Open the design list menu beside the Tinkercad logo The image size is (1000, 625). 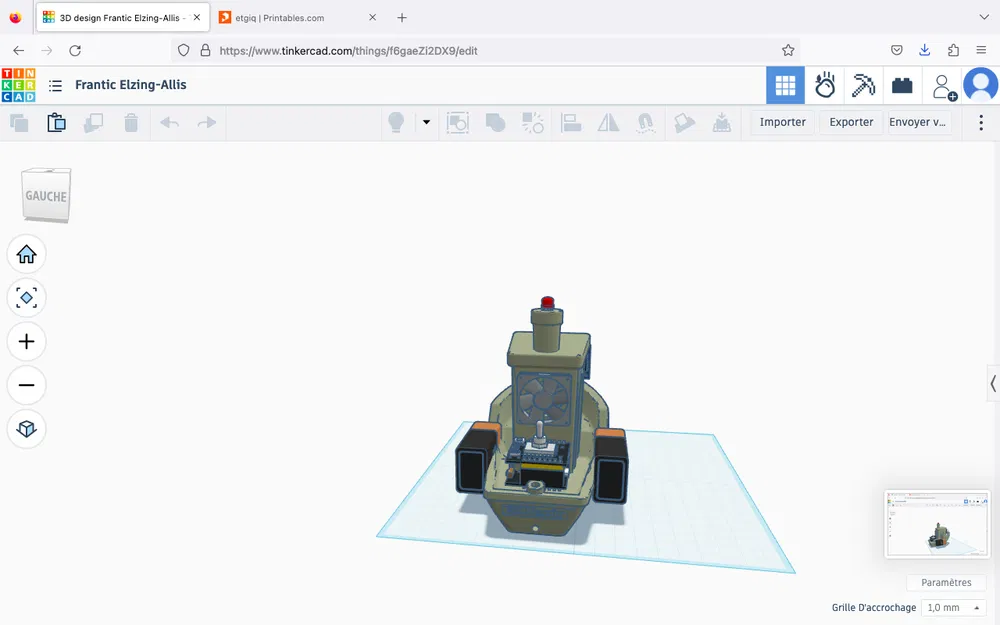tap(55, 85)
